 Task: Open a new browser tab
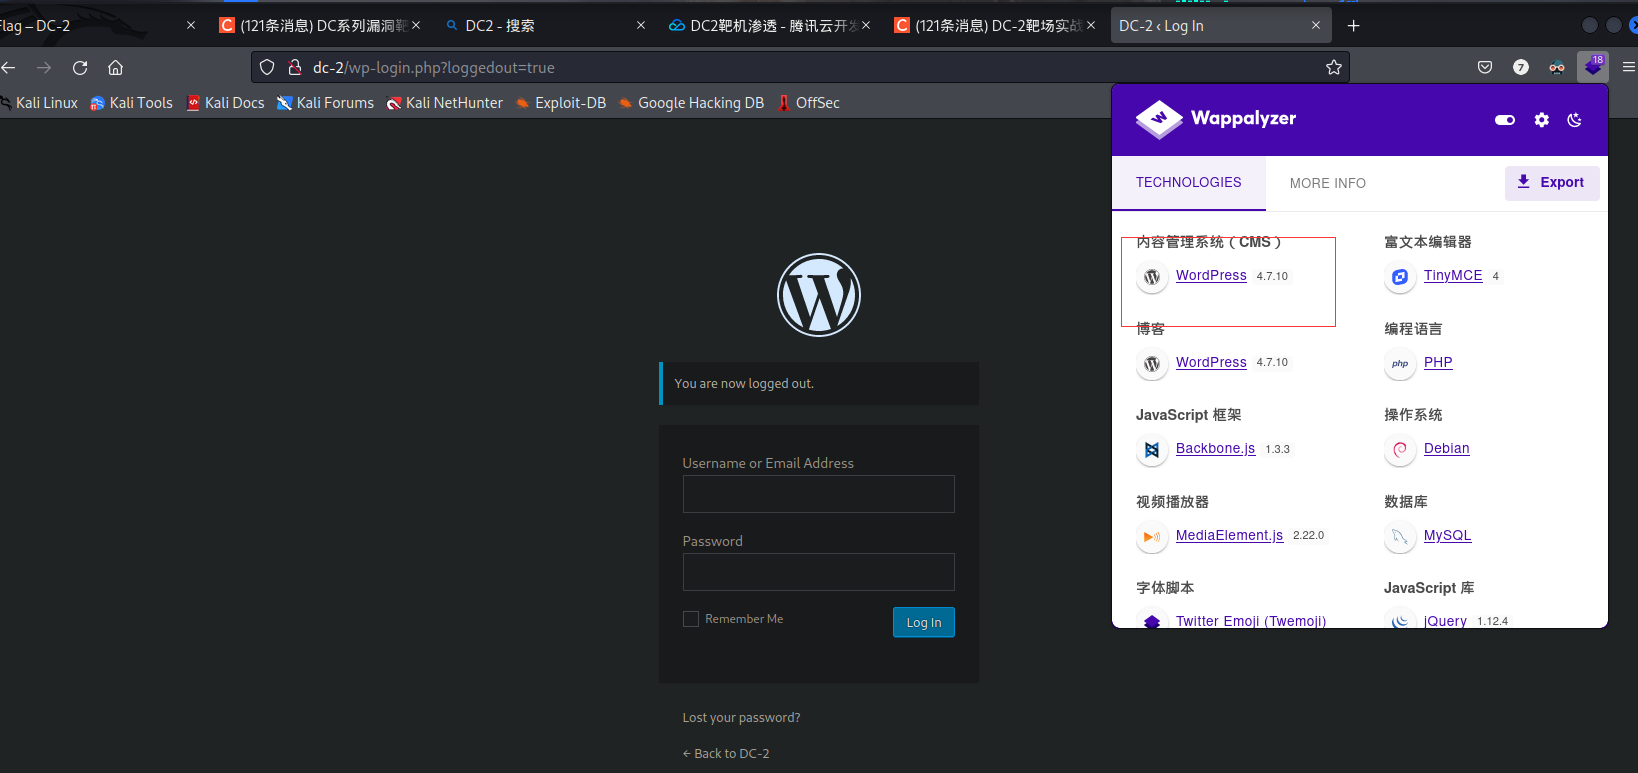(1353, 26)
